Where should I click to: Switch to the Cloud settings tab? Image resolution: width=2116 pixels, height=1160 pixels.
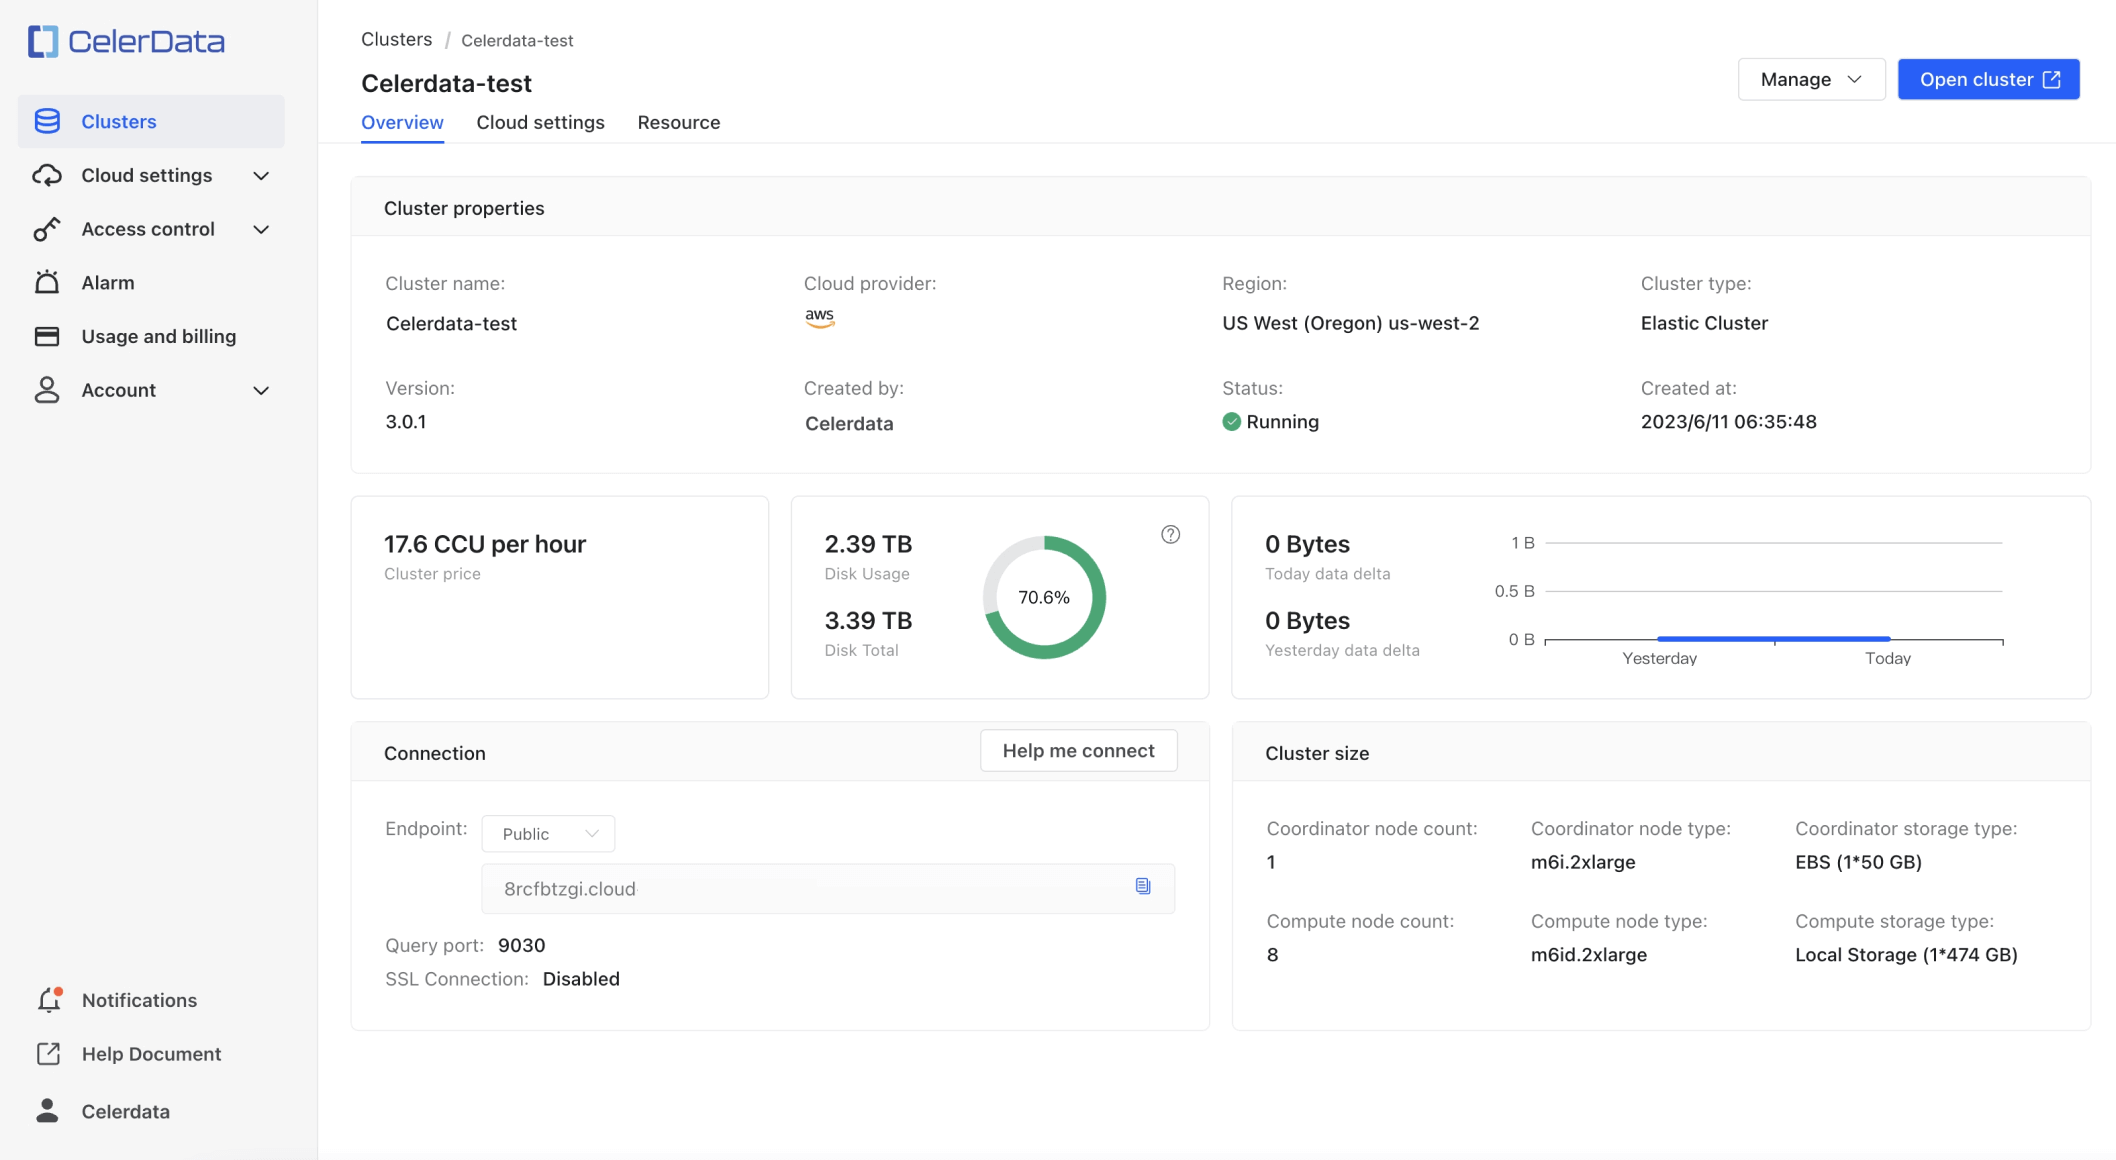point(540,122)
